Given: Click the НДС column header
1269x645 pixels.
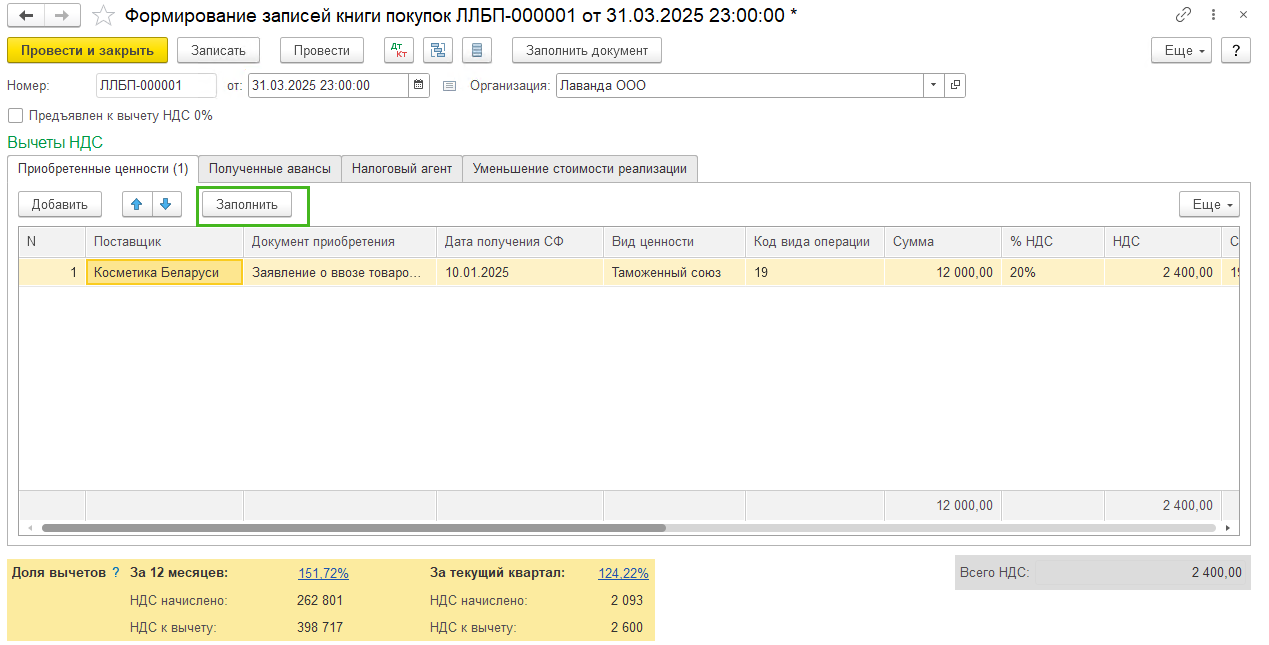Looking at the screenshot, I should 1163,242.
